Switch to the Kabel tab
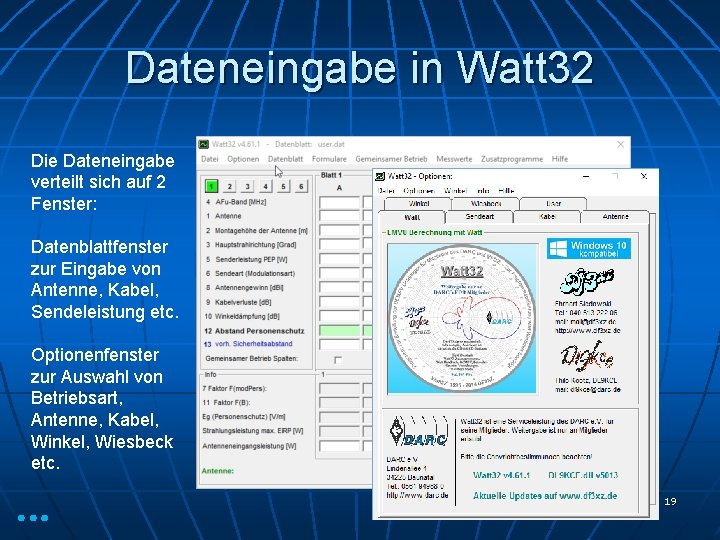Viewport: 720px width, 540px height. [x=547, y=217]
